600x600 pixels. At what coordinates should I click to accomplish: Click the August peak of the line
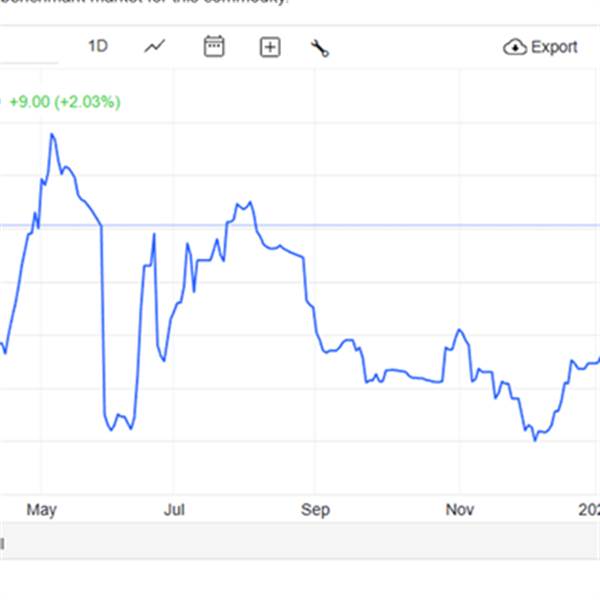(240, 203)
